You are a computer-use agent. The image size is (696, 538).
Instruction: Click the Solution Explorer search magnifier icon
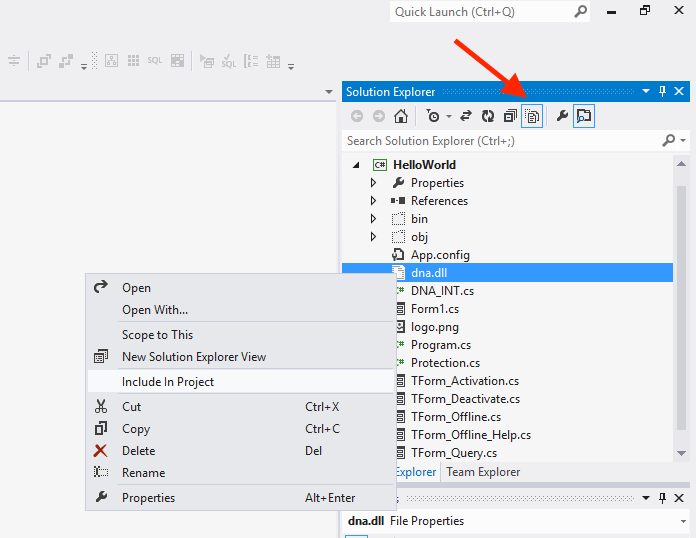pos(668,141)
